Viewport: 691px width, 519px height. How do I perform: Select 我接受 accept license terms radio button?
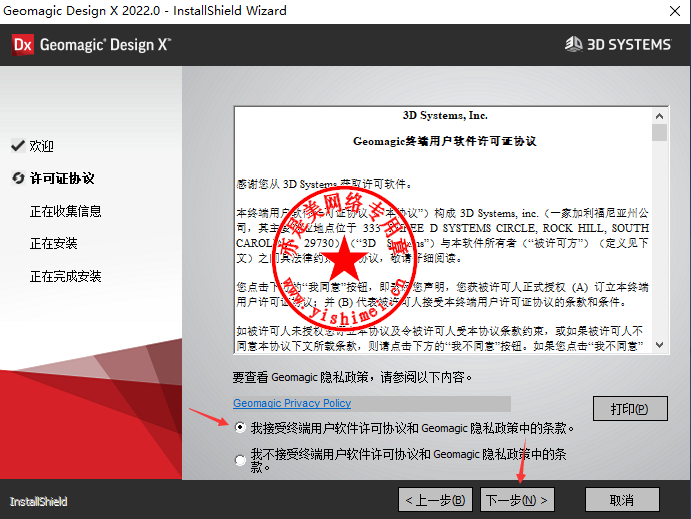pos(240,427)
